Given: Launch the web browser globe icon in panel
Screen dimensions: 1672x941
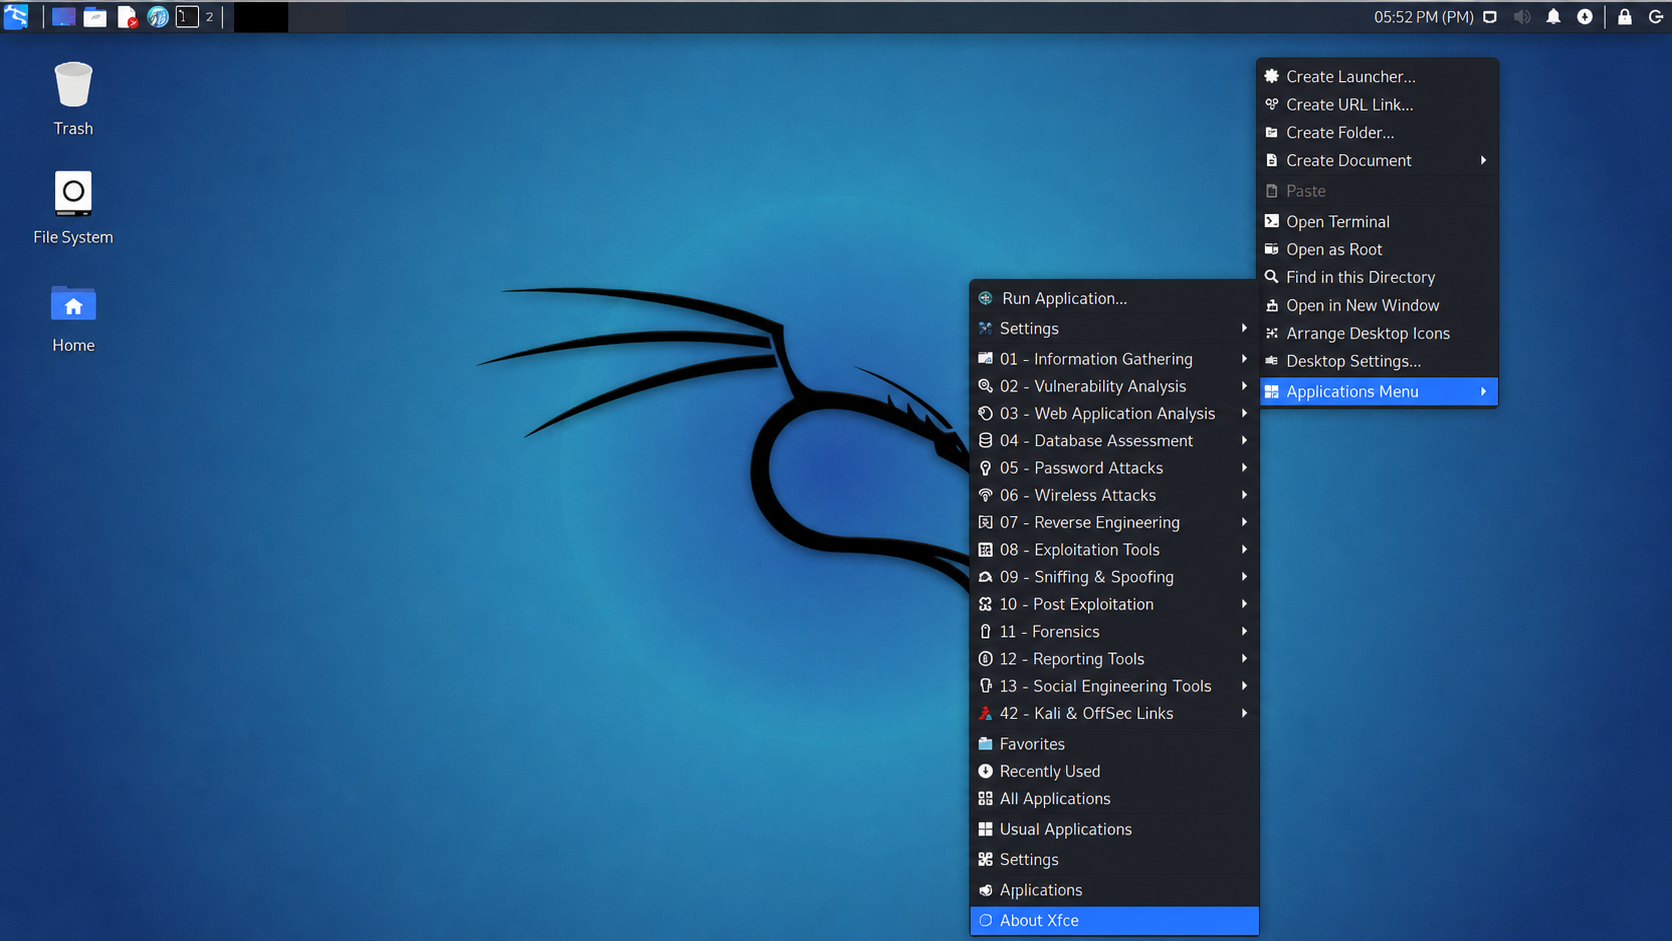Looking at the screenshot, I should coord(158,17).
